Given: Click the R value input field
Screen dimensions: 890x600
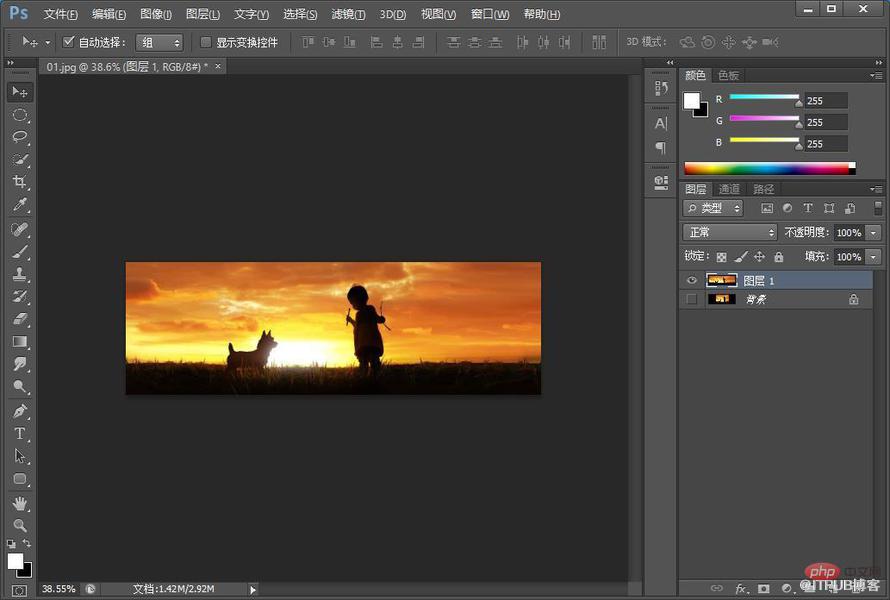Looking at the screenshot, I should coord(826,100).
